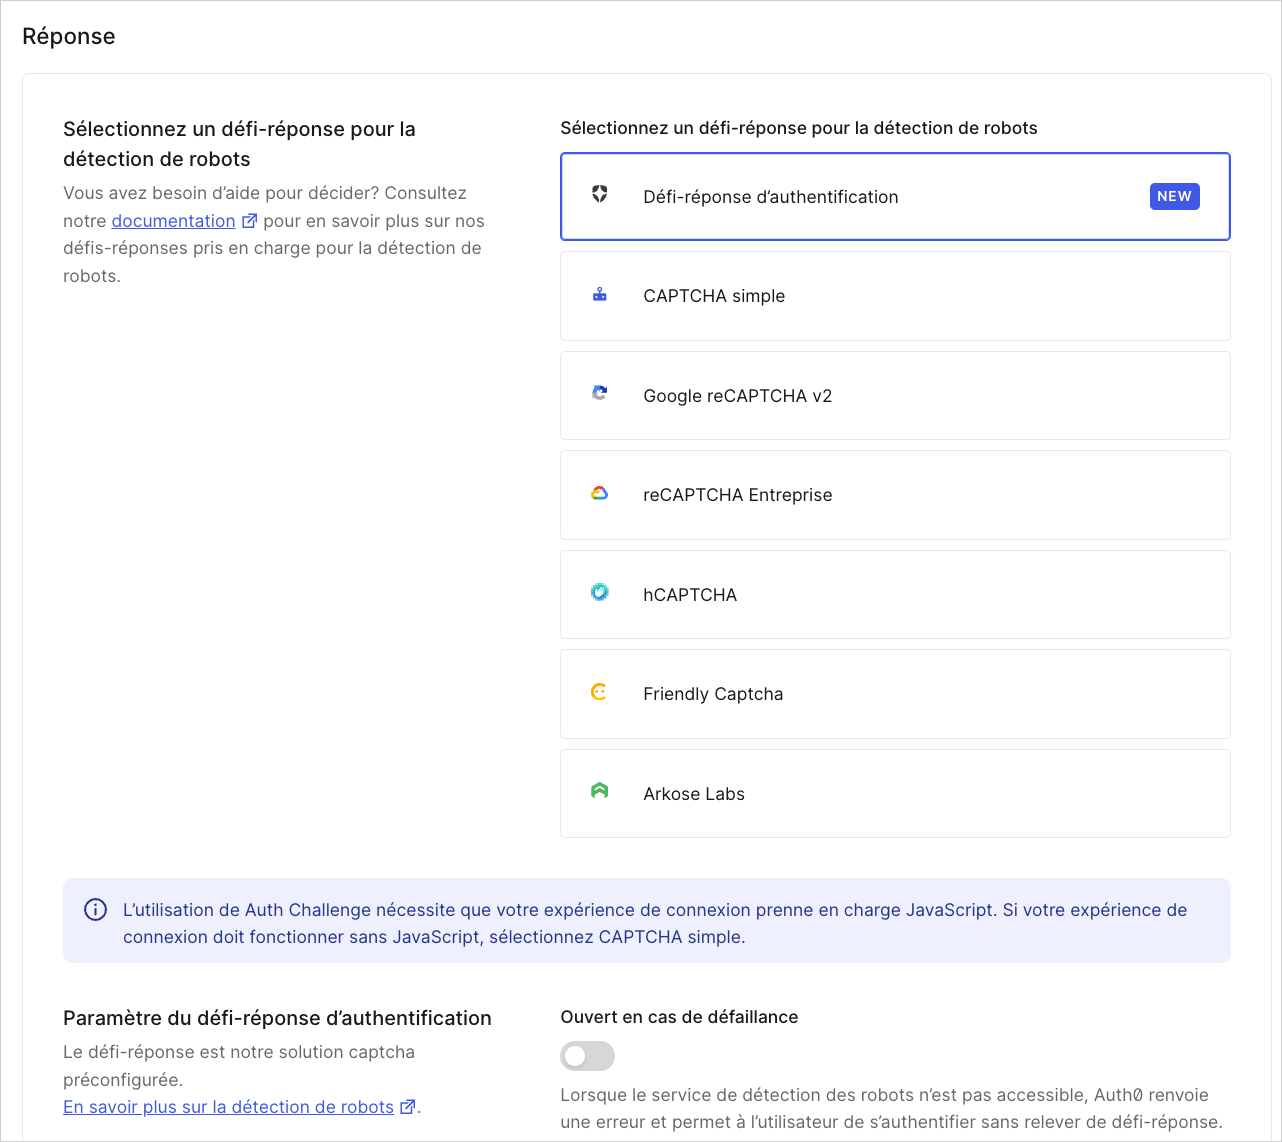Pick the hCAPTCHA option card

click(x=895, y=594)
